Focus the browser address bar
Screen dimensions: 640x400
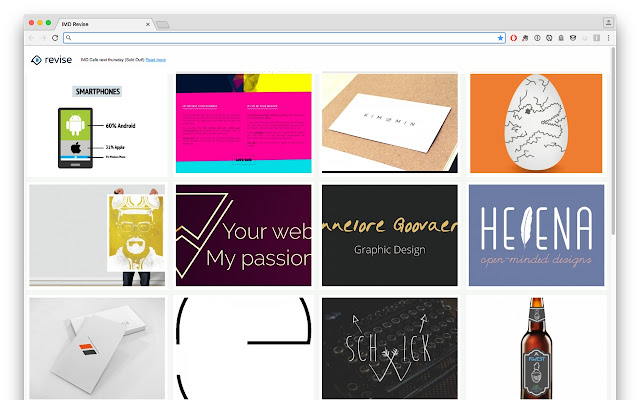click(284, 38)
